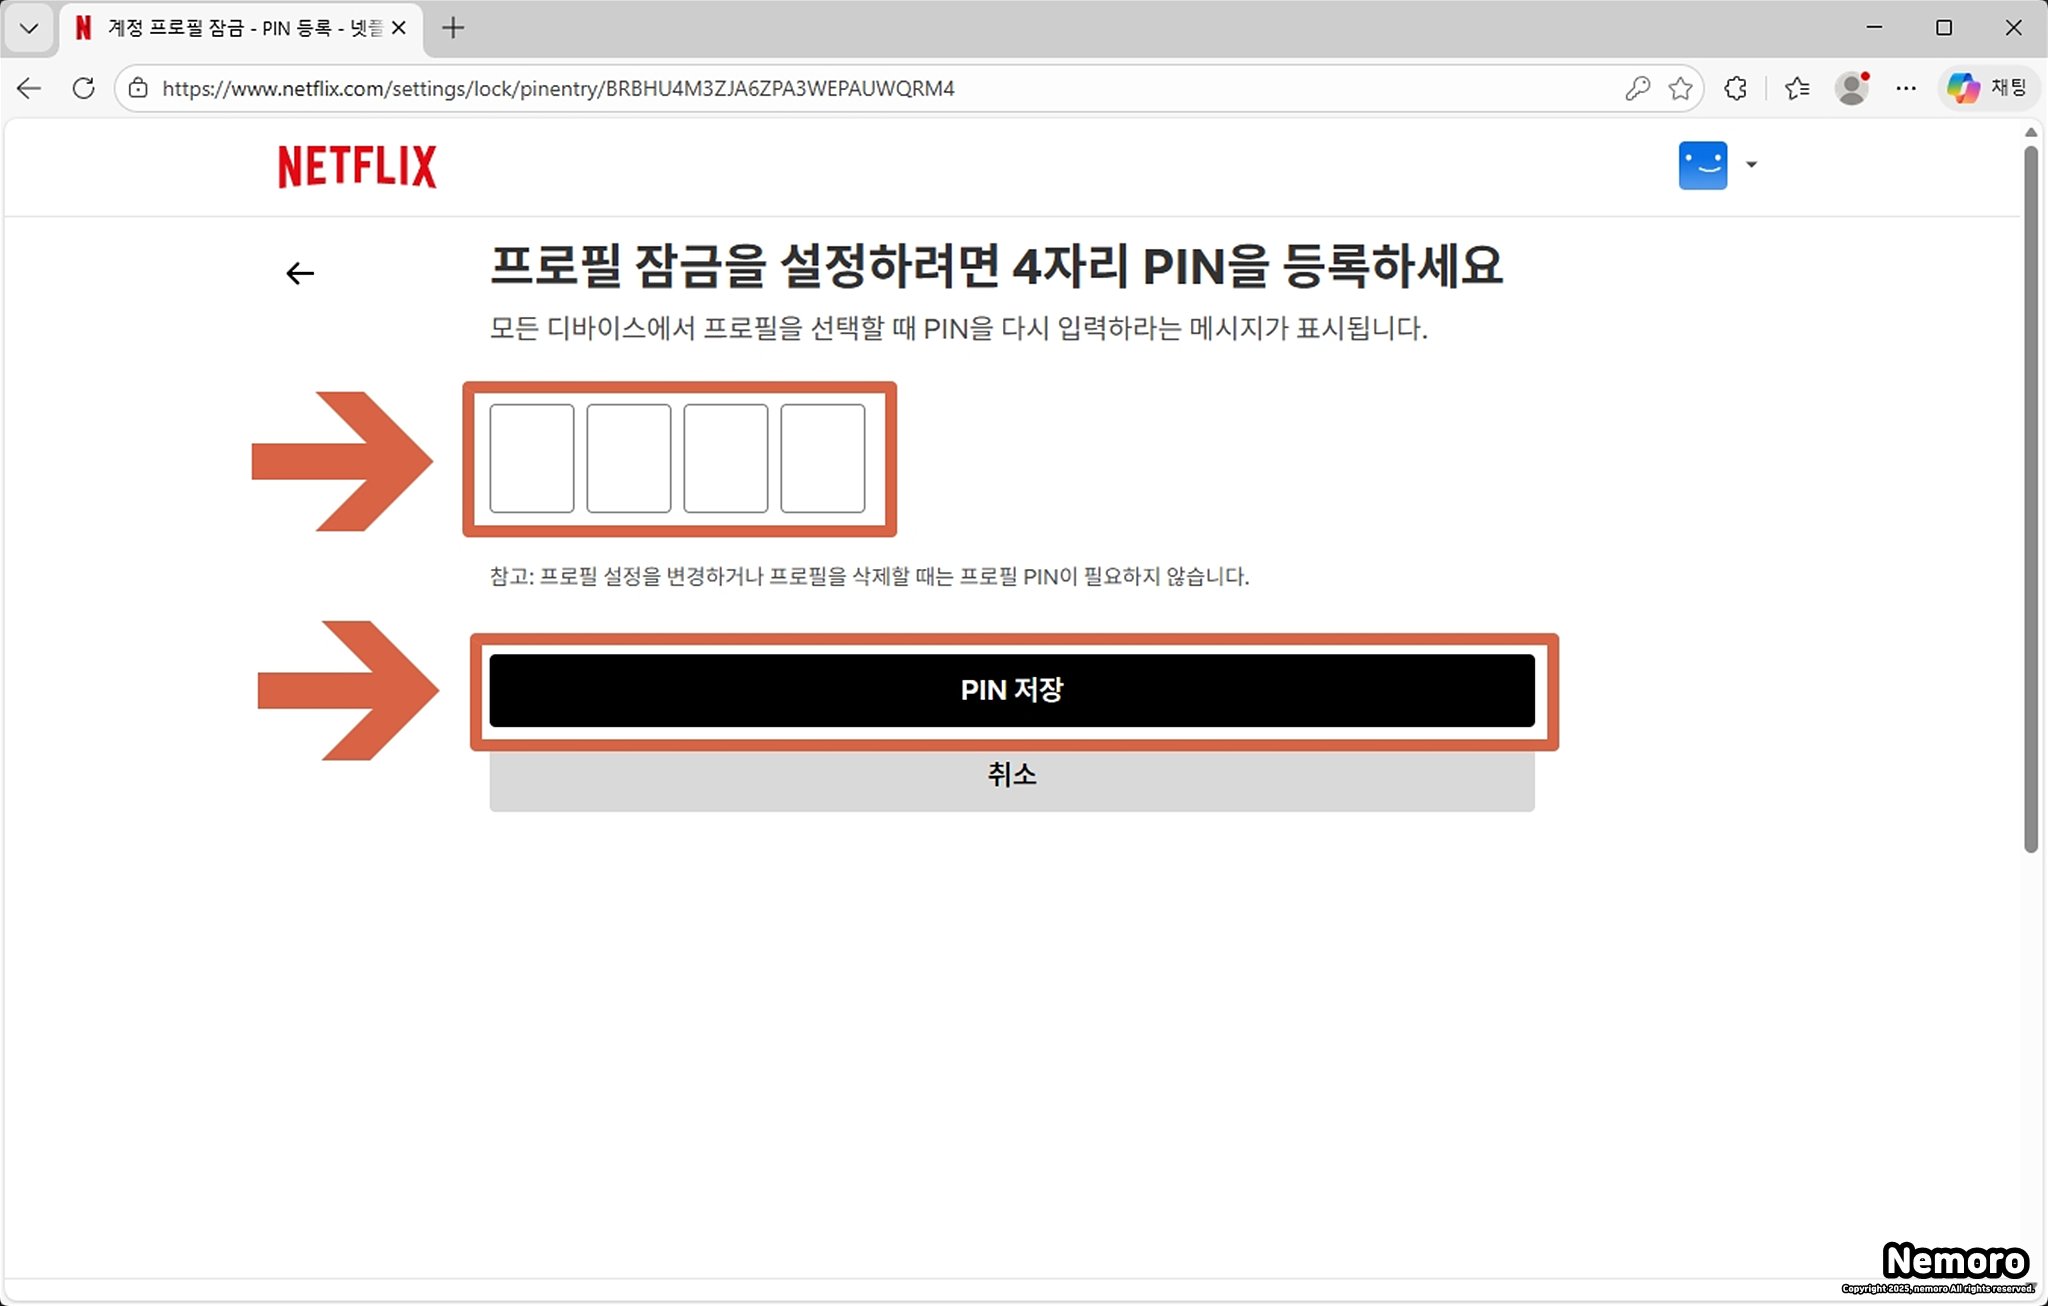Reload the page with the refresh icon
2048x1306 pixels.
point(84,88)
